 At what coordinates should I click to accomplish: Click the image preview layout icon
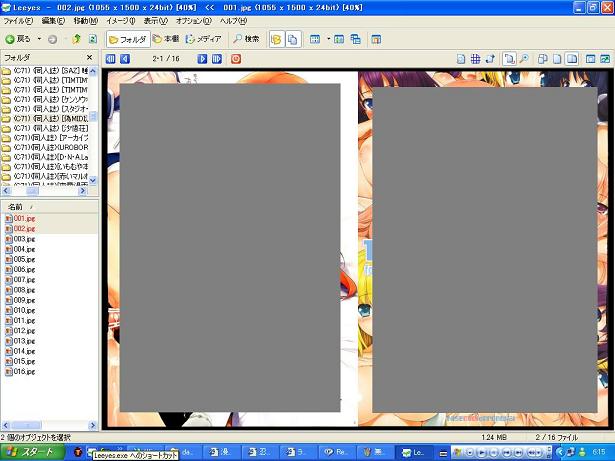point(339,39)
